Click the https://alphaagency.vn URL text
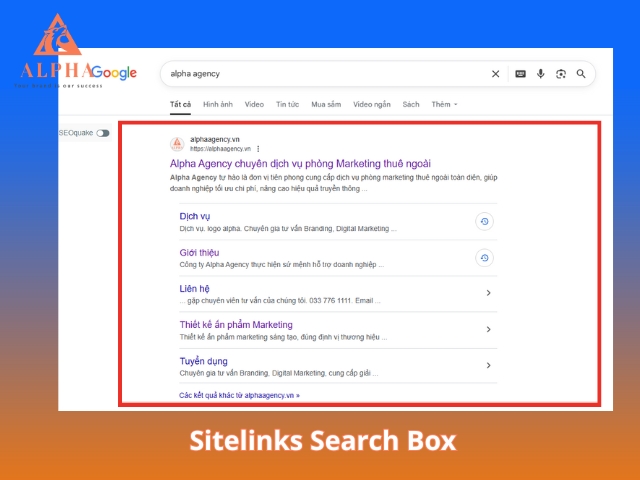 [220, 149]
